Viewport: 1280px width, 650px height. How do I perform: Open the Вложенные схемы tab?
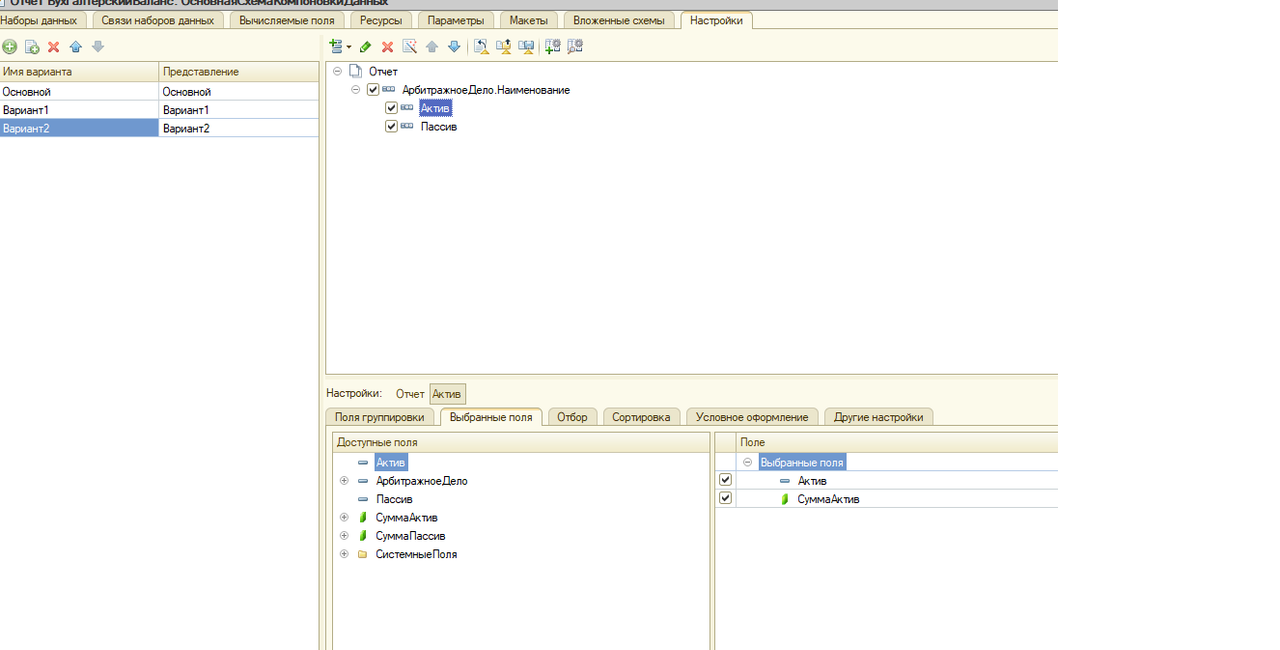(619, 20)
